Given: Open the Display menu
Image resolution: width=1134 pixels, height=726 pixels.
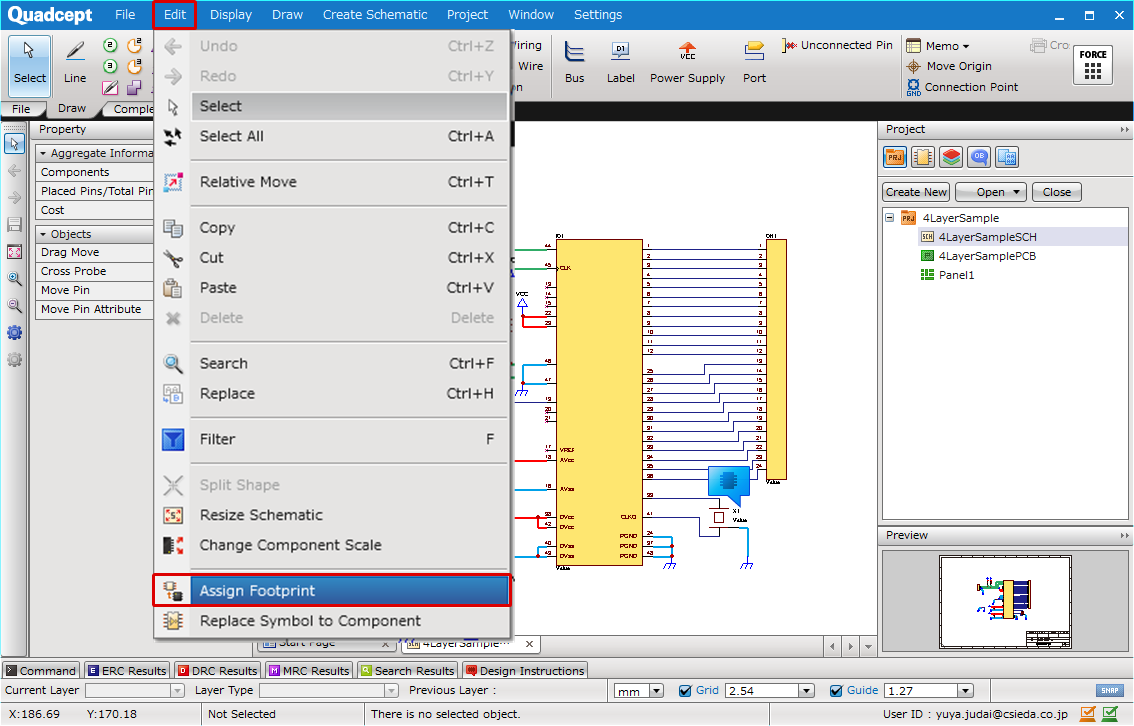Looking at the screenshot, I should (231, 14).
